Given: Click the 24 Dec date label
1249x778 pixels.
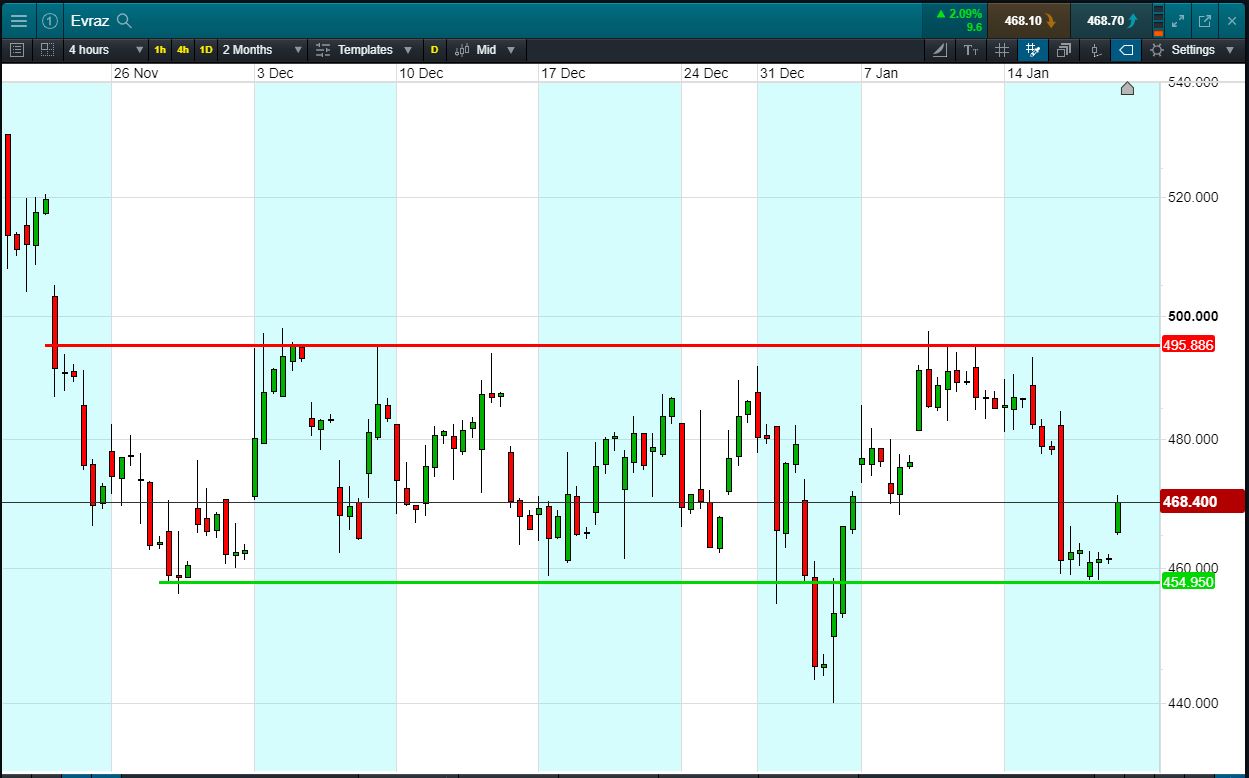Looking at the screenshot, I should 706,73.
